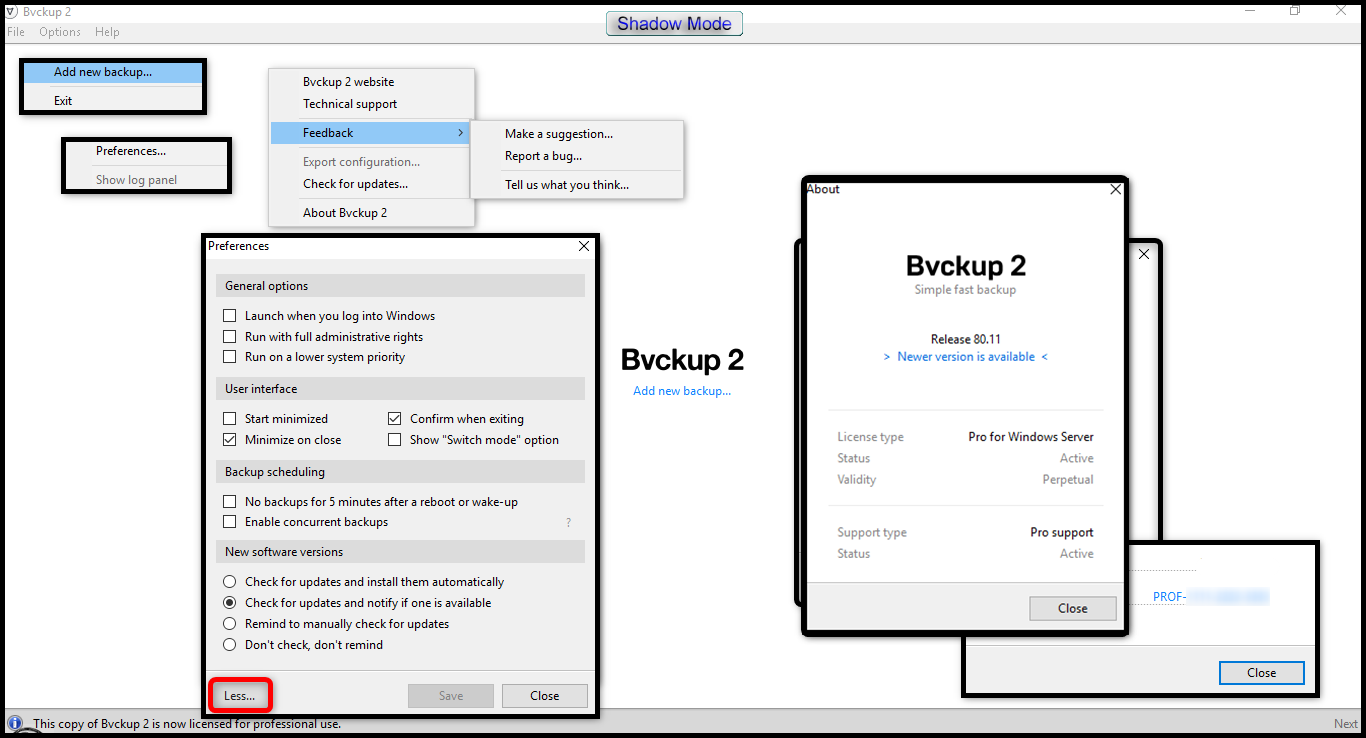Close the Preferences dialog with the X icon
Viewport: 1366px width, 738px height.
pyautogui.click(x=584, y=246)
